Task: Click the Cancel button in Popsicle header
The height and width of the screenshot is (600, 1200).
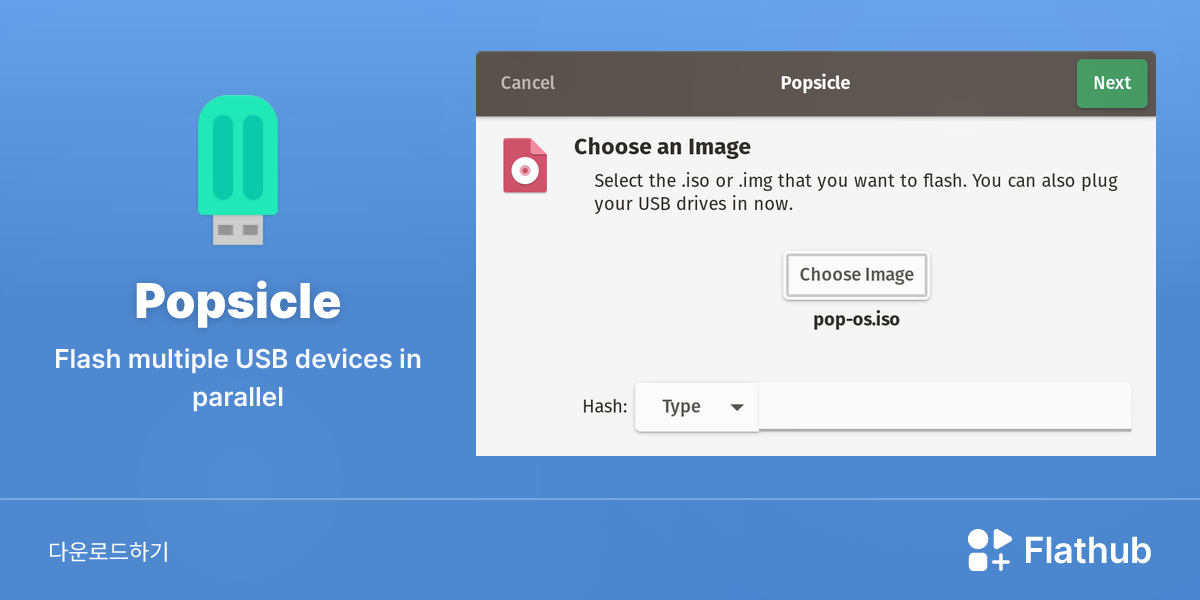Action: pyautogui.click(x=527, y=83)
